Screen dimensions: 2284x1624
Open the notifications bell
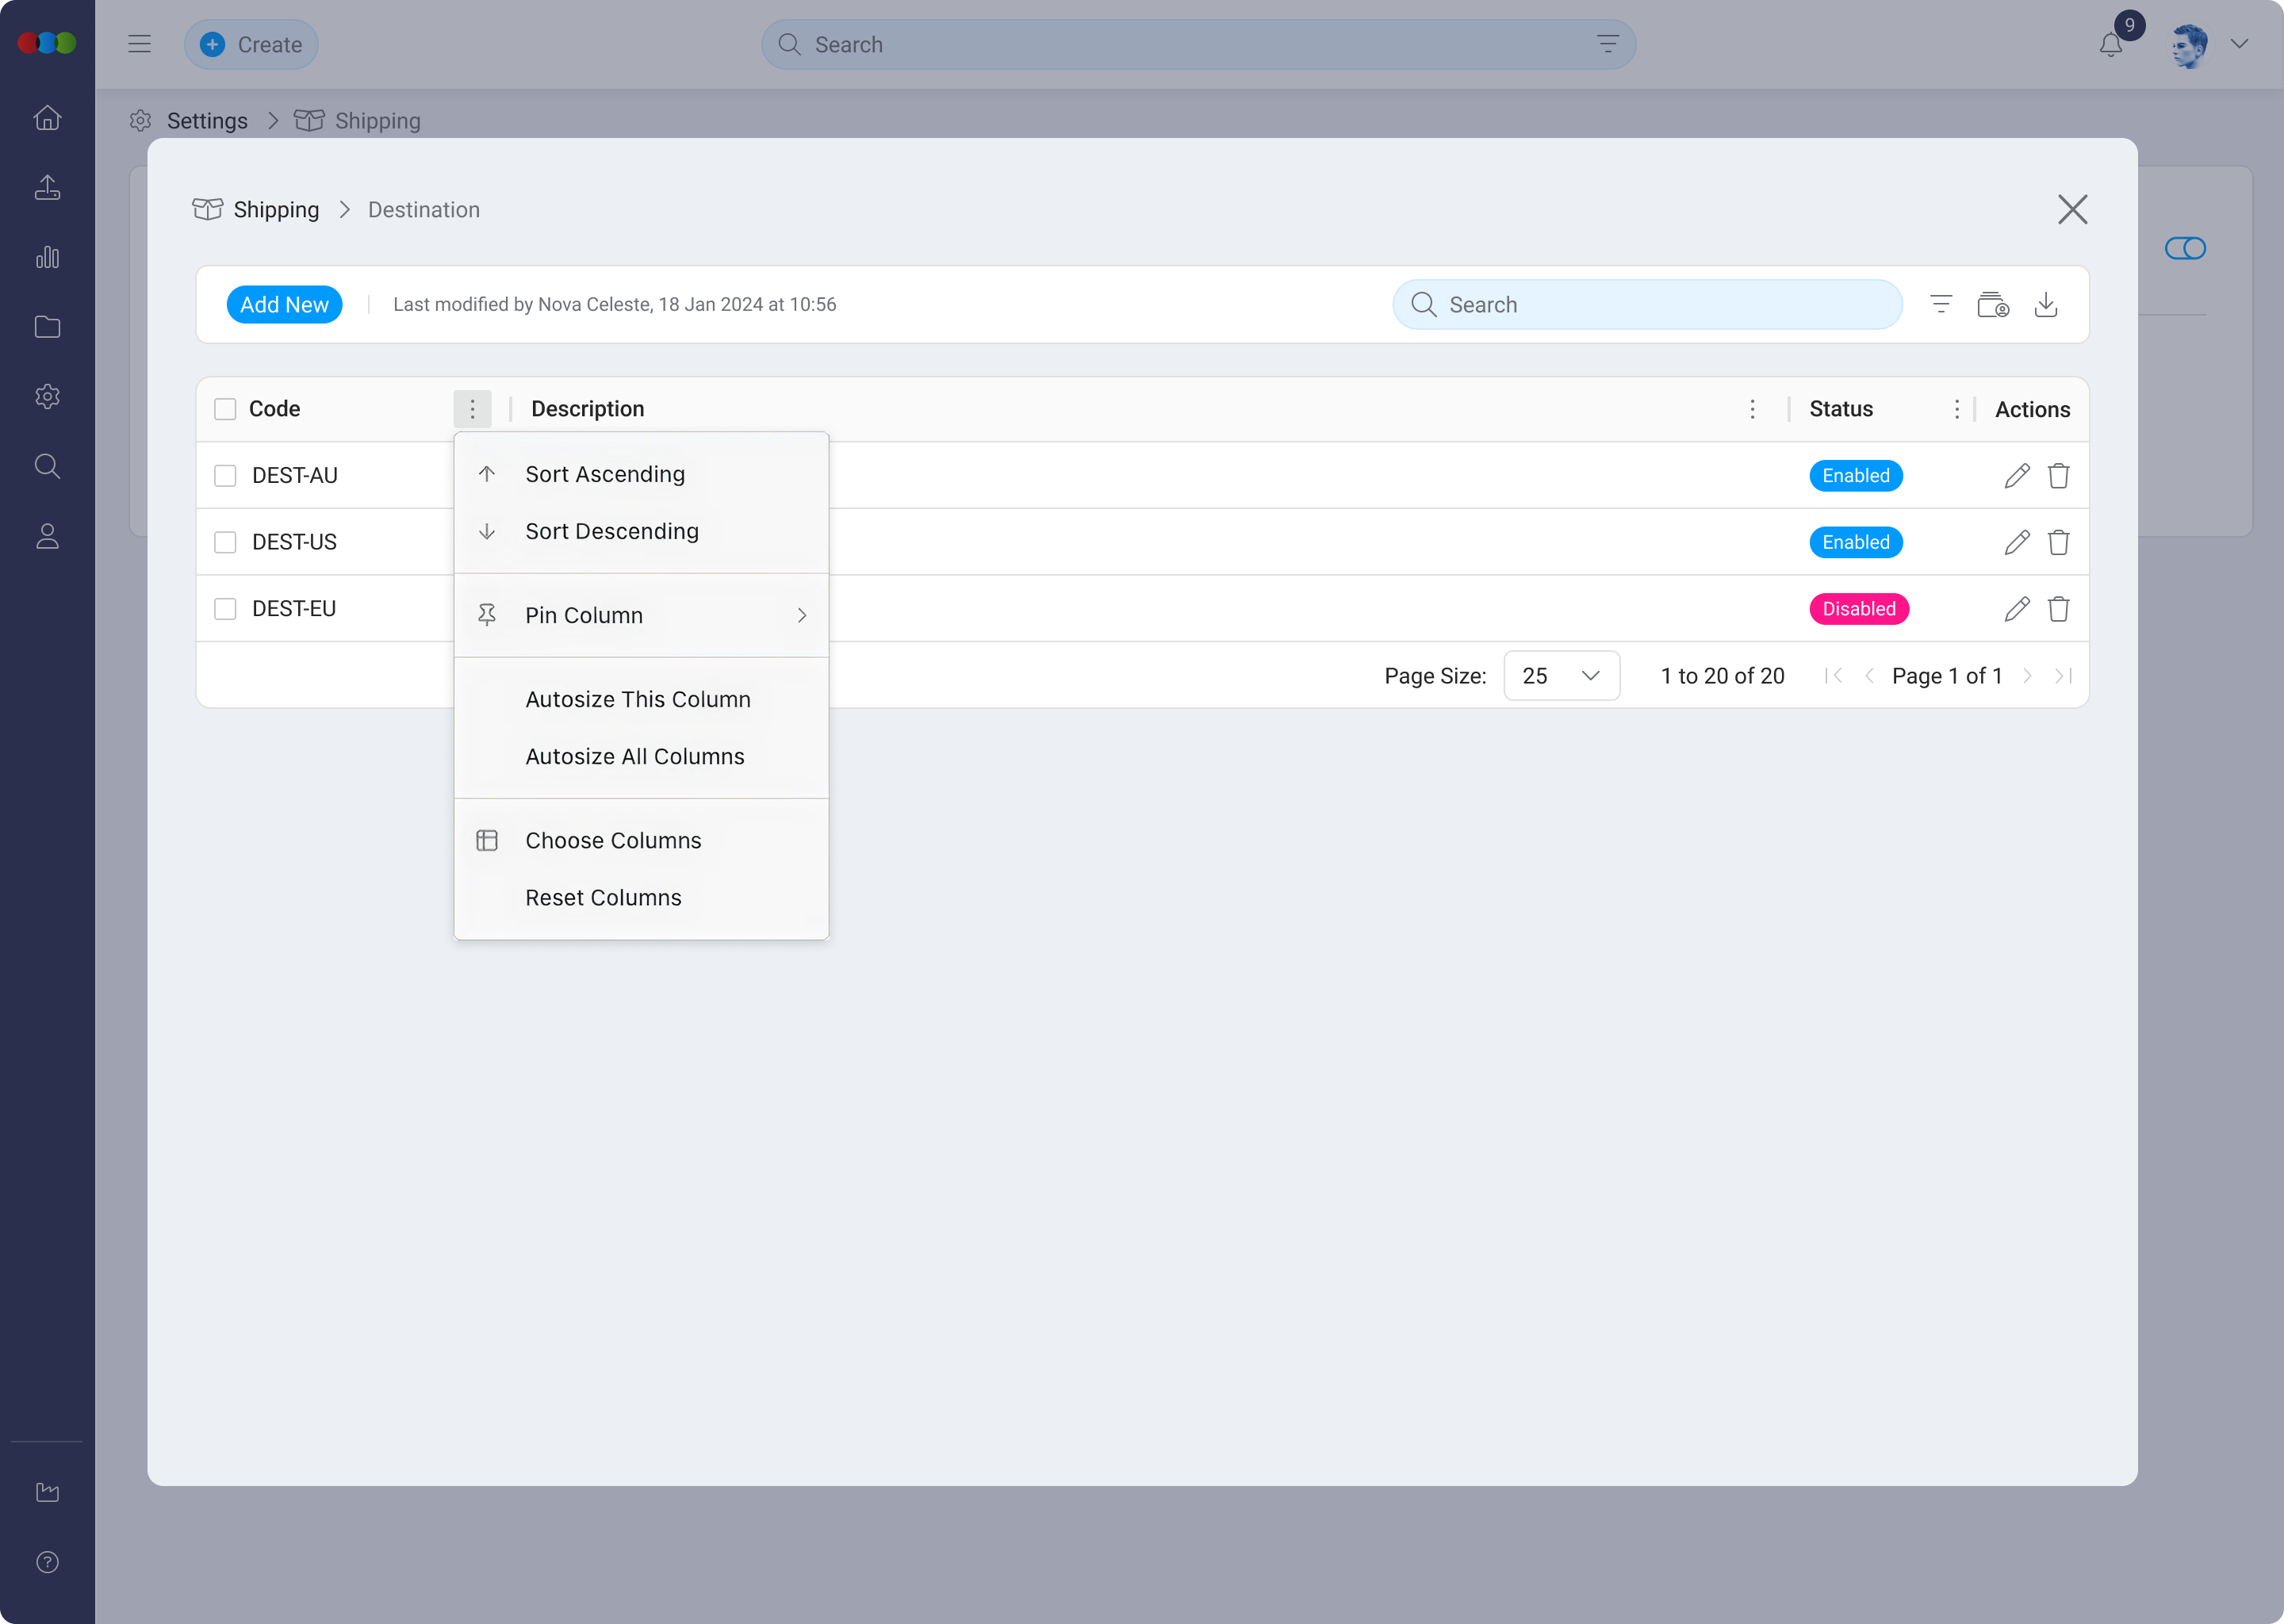[x=2110, y=44]
